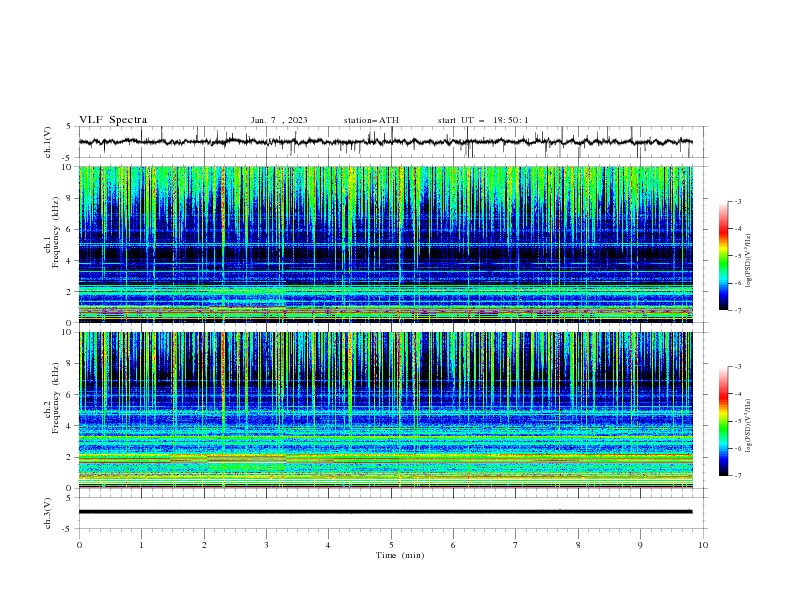Click the time axis tick label "0"
The width and height of the screenshot is (792, 612).
point(79,545)
